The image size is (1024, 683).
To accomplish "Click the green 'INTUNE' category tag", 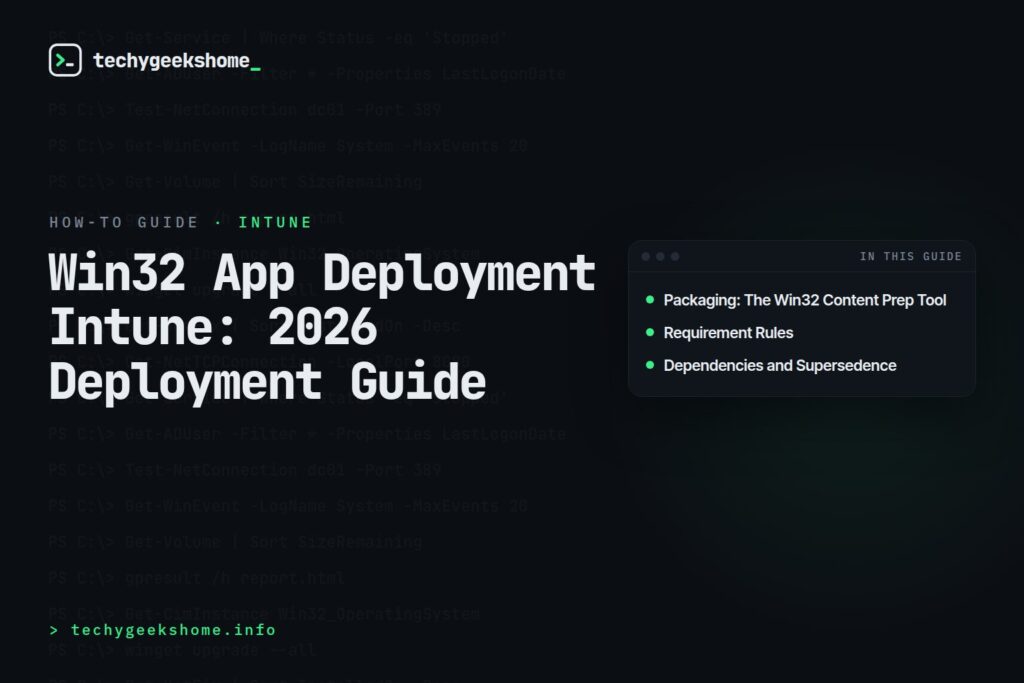I will (x=275, y=222).
